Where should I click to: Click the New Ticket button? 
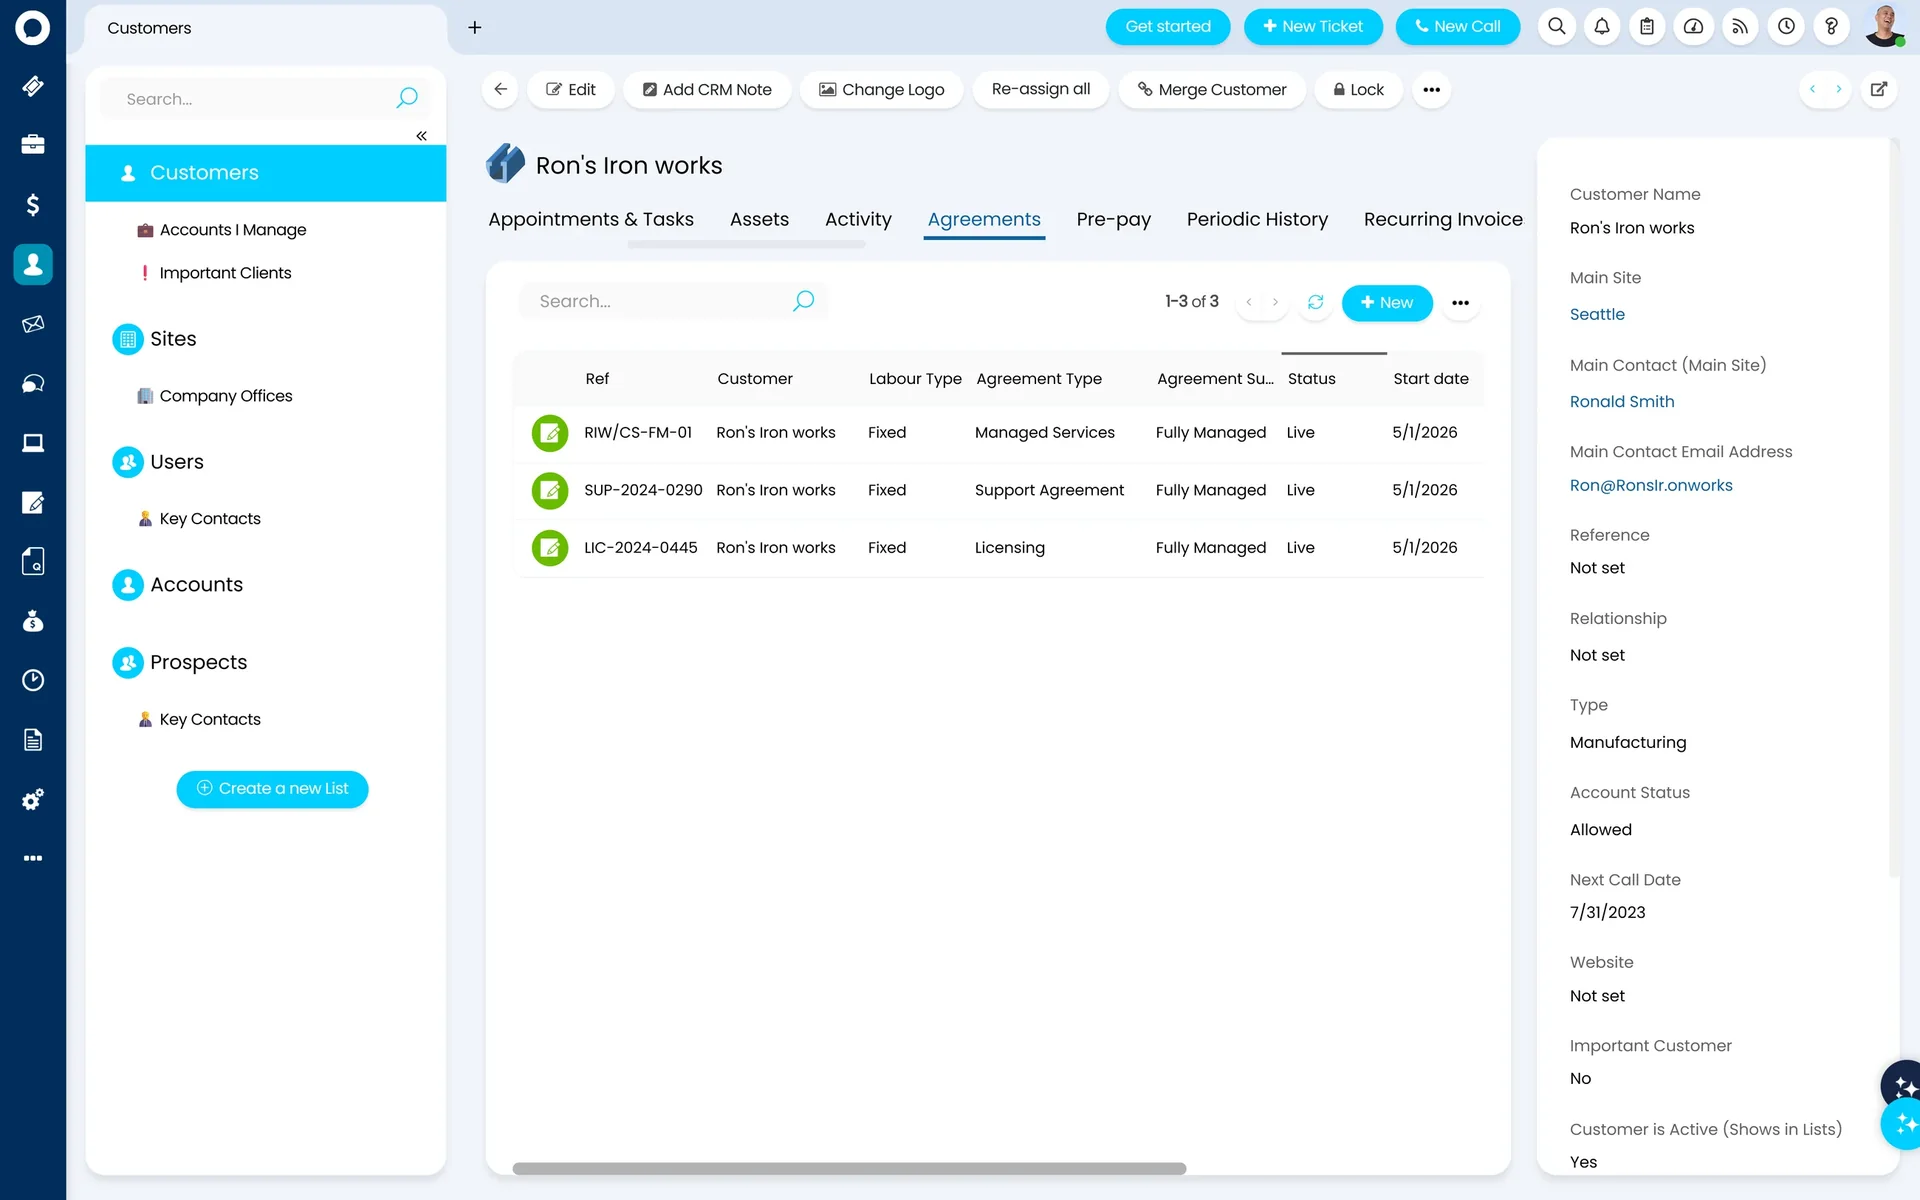click(1312, 27)
